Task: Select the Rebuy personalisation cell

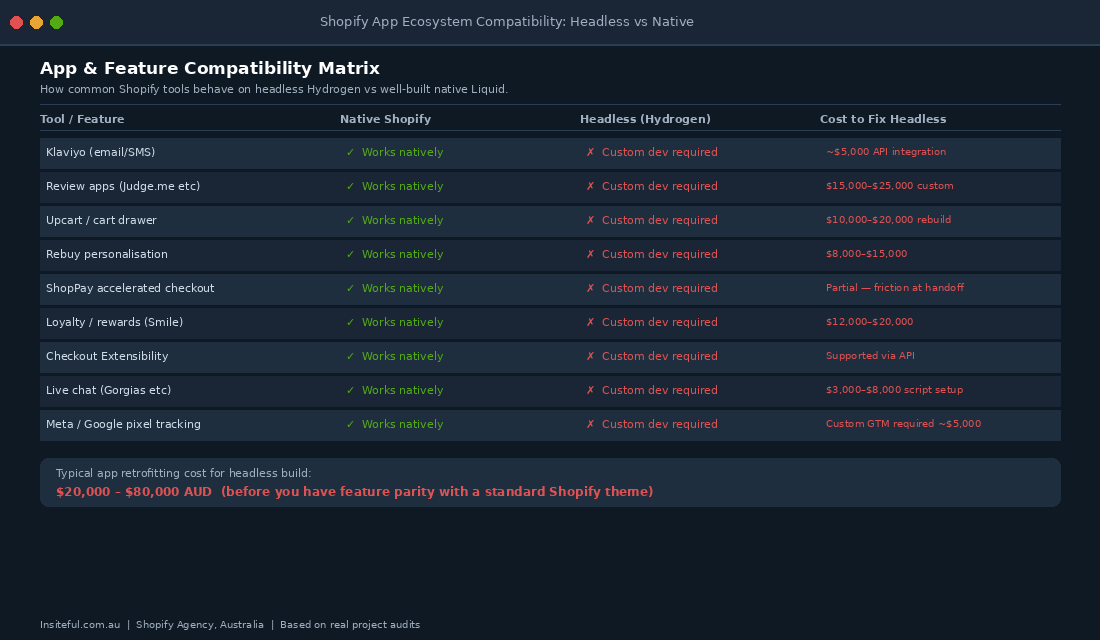Action: coord(107,254)
